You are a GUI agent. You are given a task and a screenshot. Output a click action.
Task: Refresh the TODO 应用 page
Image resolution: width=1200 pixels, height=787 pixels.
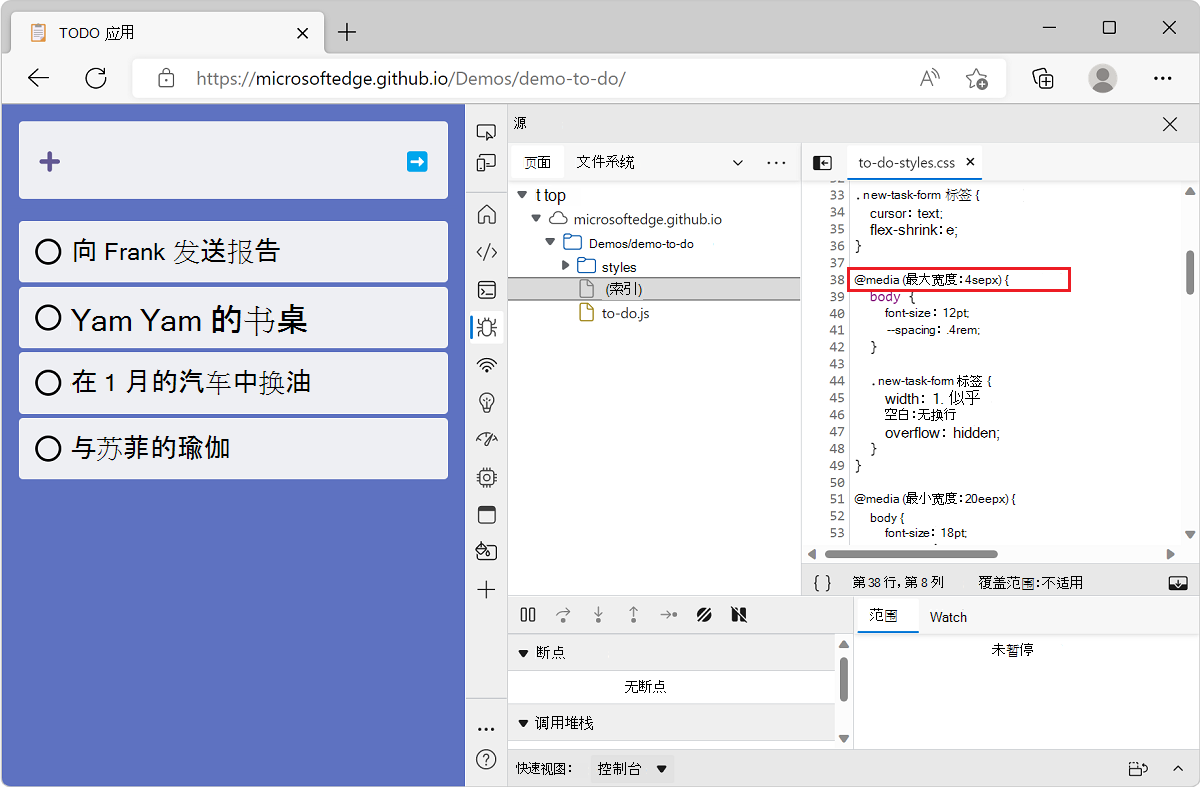(x=96, y=78)
